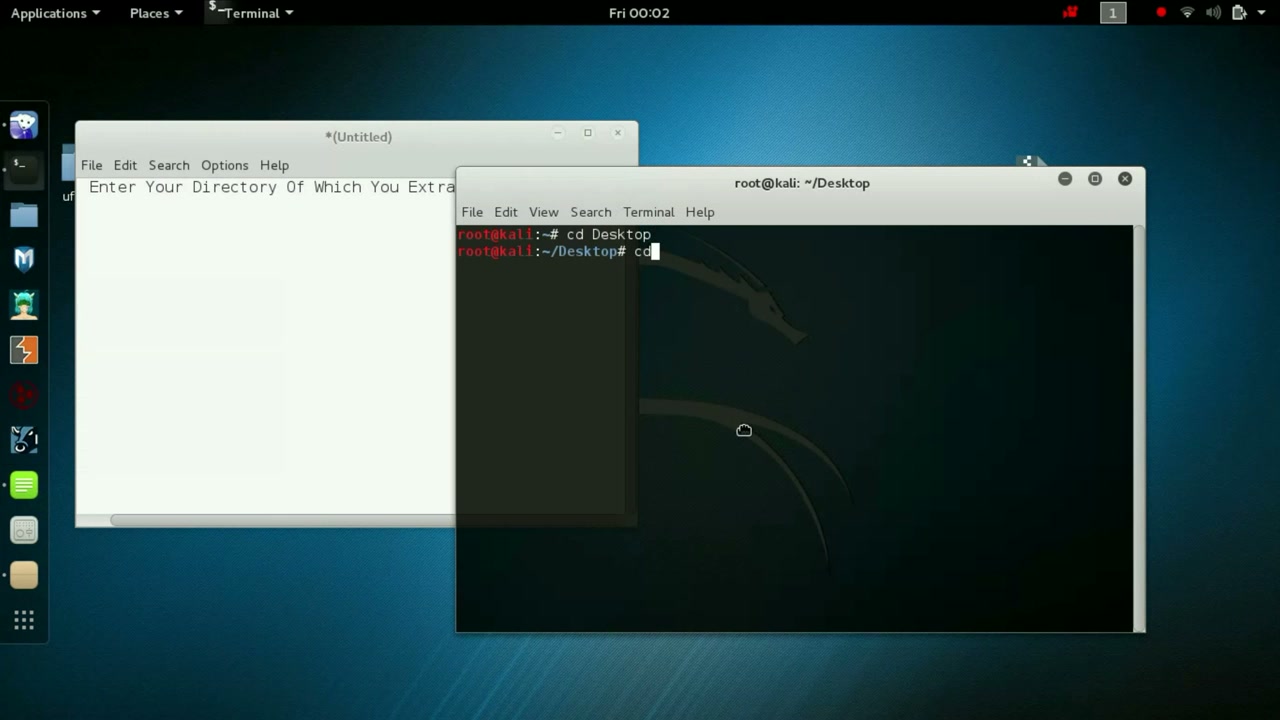This screenshot has width=1280, height=720.
Task: Launch Maltego dark red icon in dock
Action: click(x=24, y=394)
